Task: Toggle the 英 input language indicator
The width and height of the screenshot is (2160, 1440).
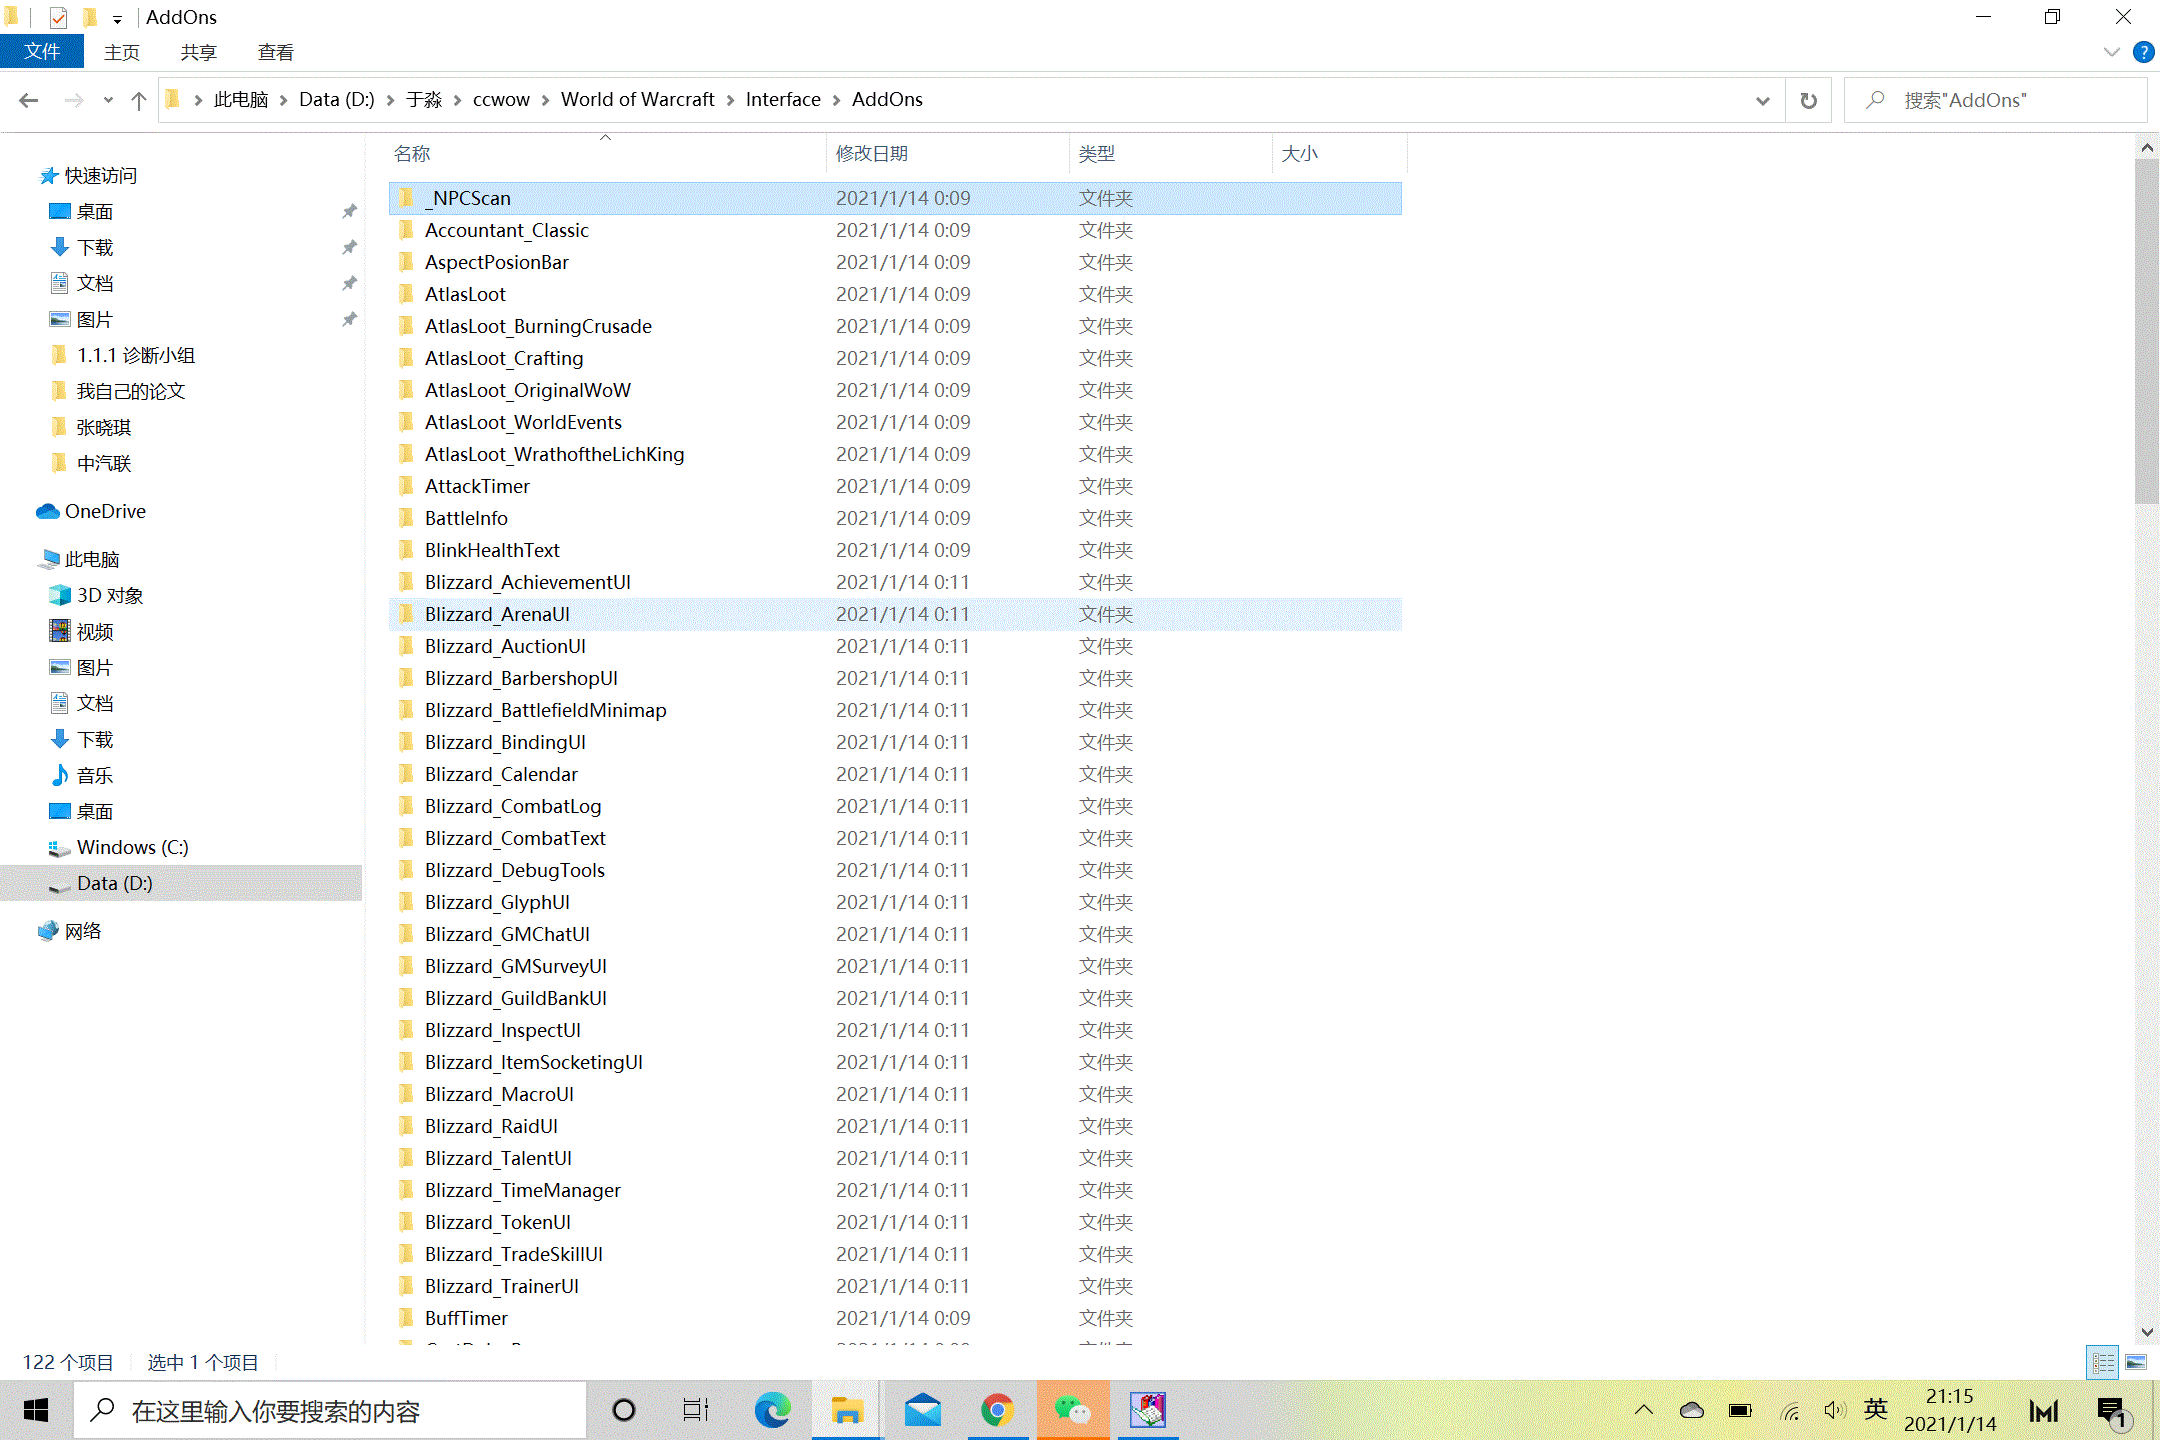Action: [1875, 1410]
